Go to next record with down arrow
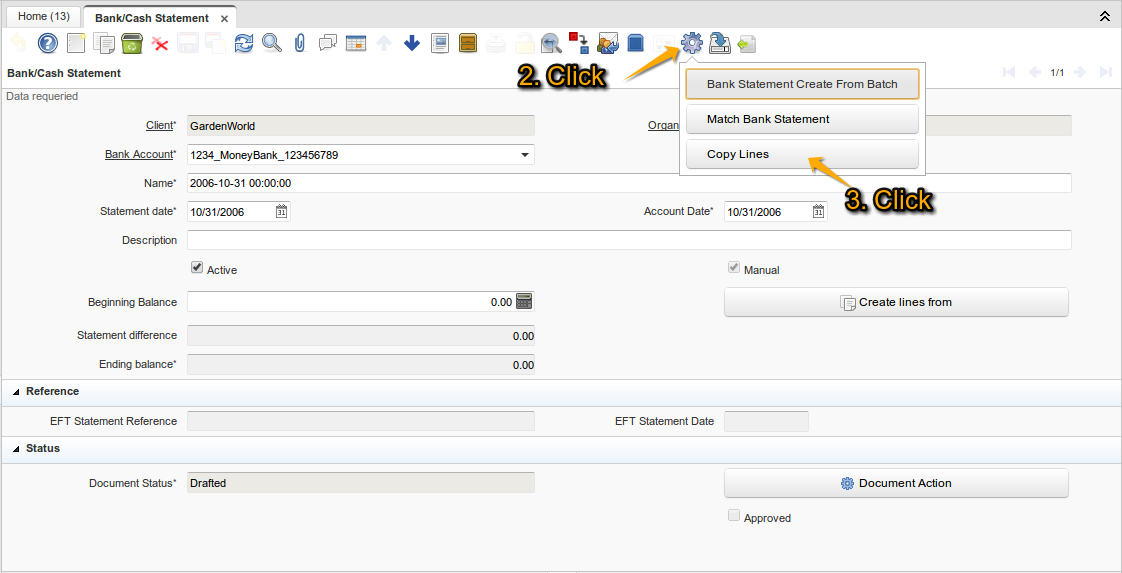1122x573 pixels. click(411, 44)
